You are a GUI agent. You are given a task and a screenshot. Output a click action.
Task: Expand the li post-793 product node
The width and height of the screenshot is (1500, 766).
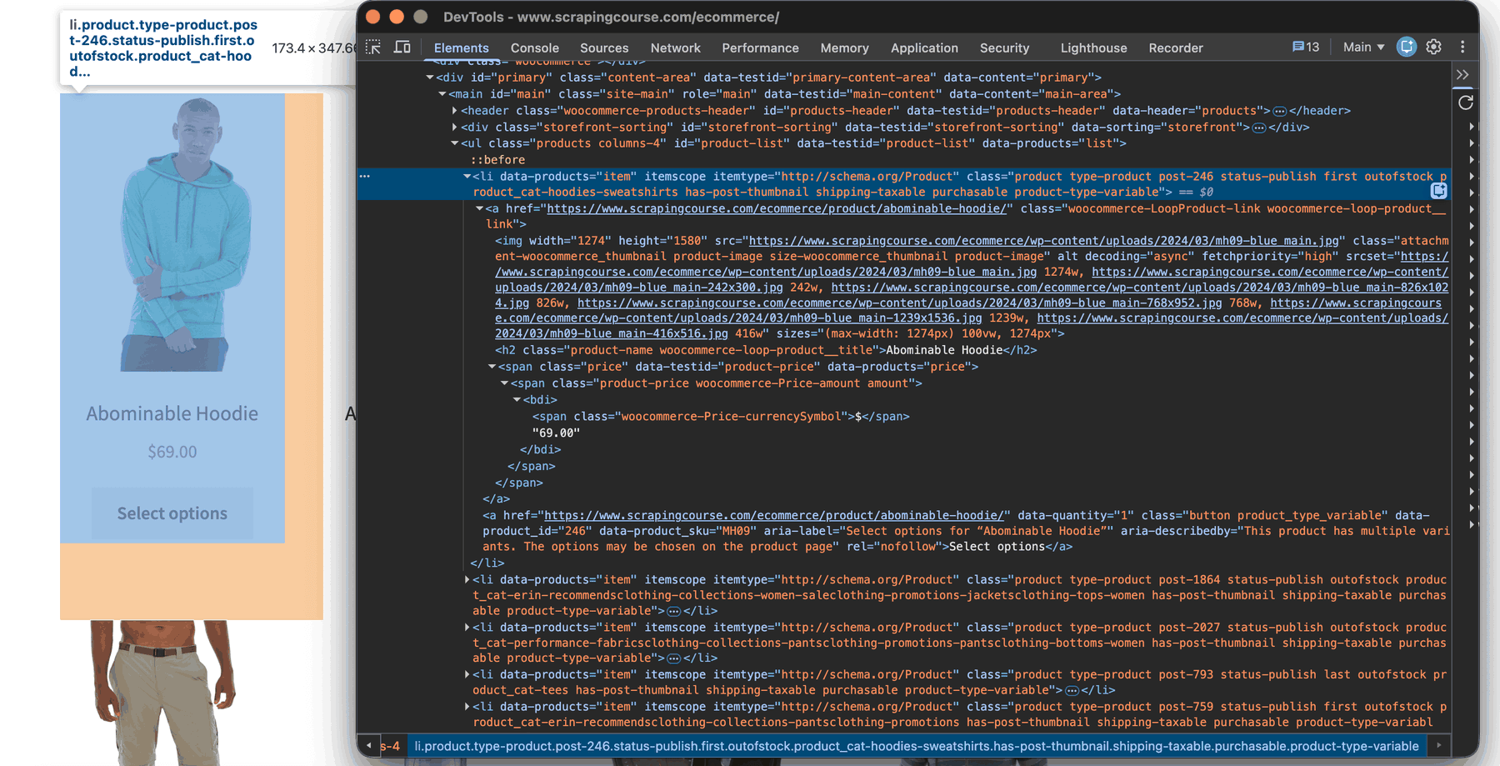pyautogui.click(x=466, y=674)
